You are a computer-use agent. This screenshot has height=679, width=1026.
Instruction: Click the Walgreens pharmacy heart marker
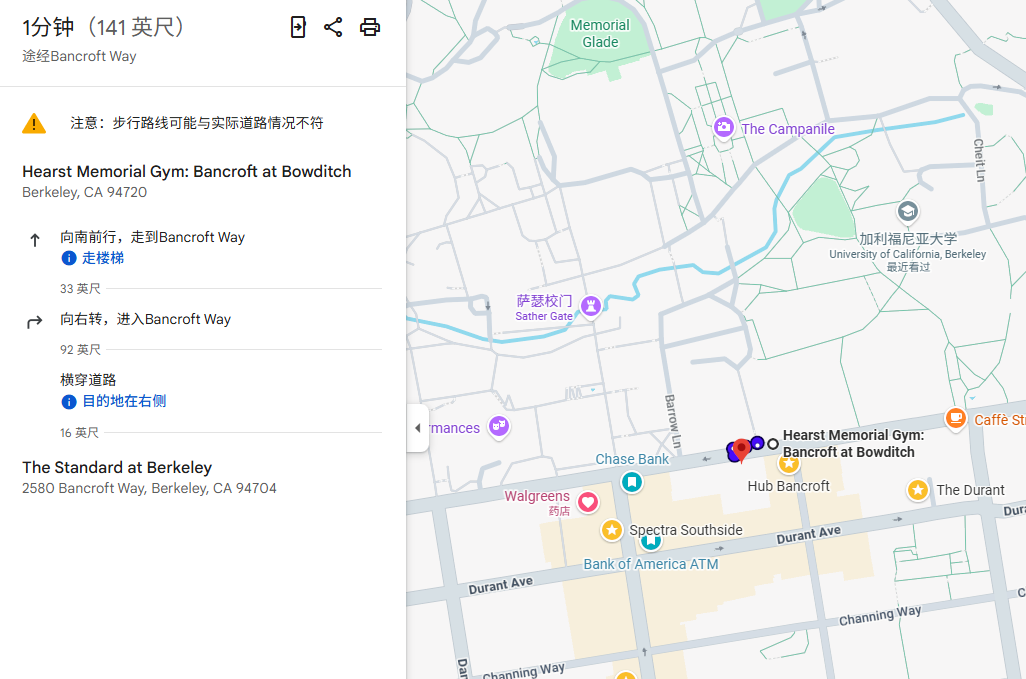(x=588, y=502)
